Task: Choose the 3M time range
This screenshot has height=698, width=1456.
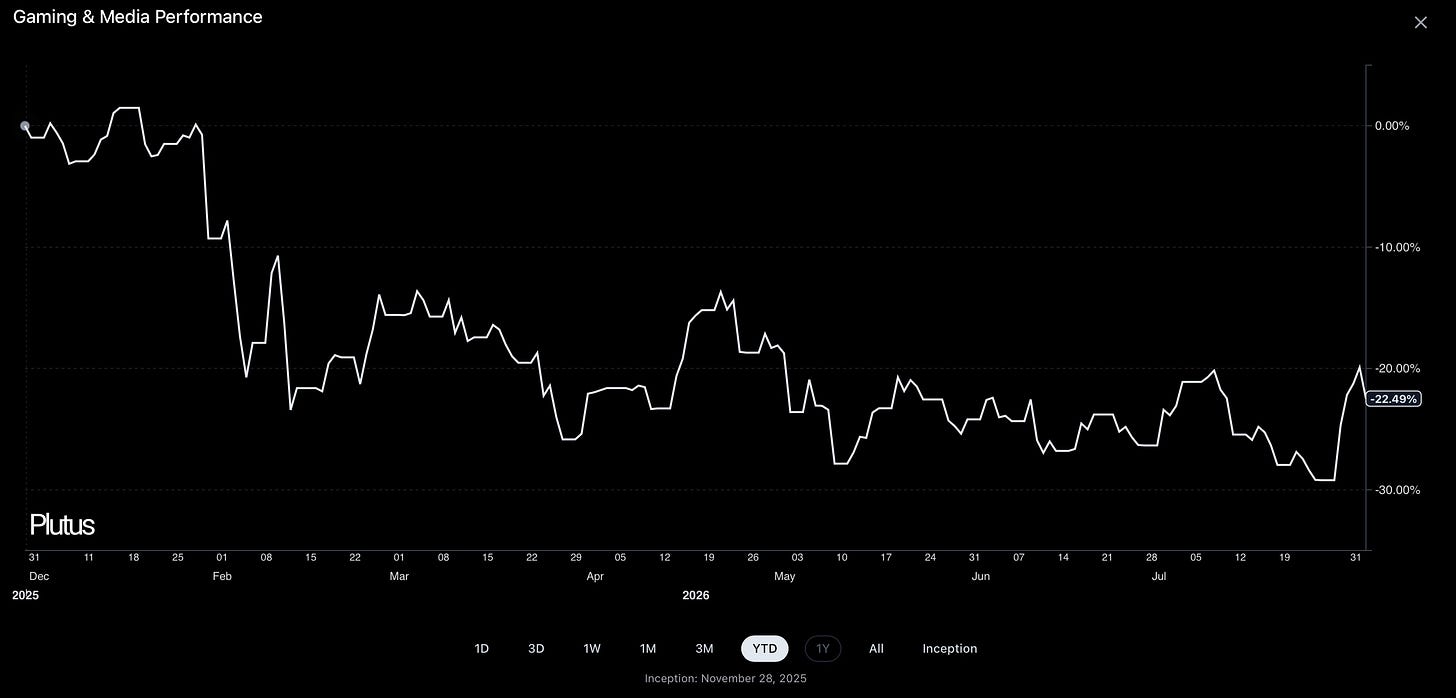Action: point(704,649)
